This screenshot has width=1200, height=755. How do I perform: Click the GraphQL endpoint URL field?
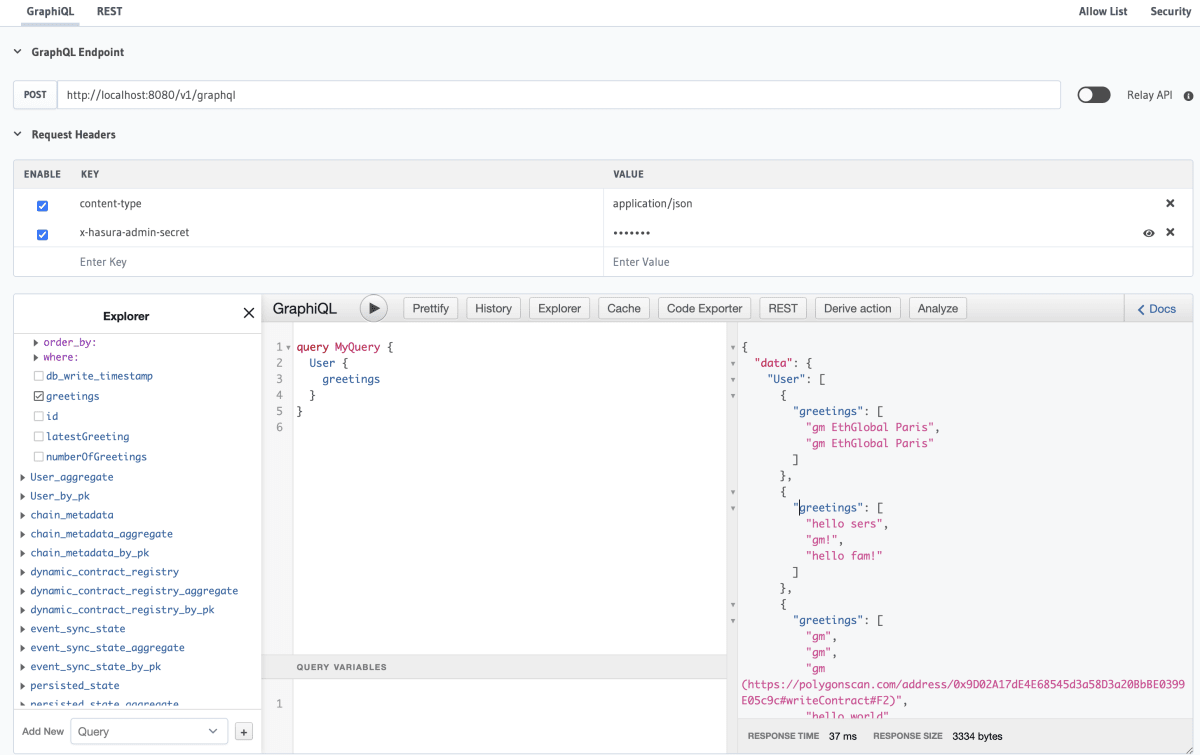tap(560, 94)
